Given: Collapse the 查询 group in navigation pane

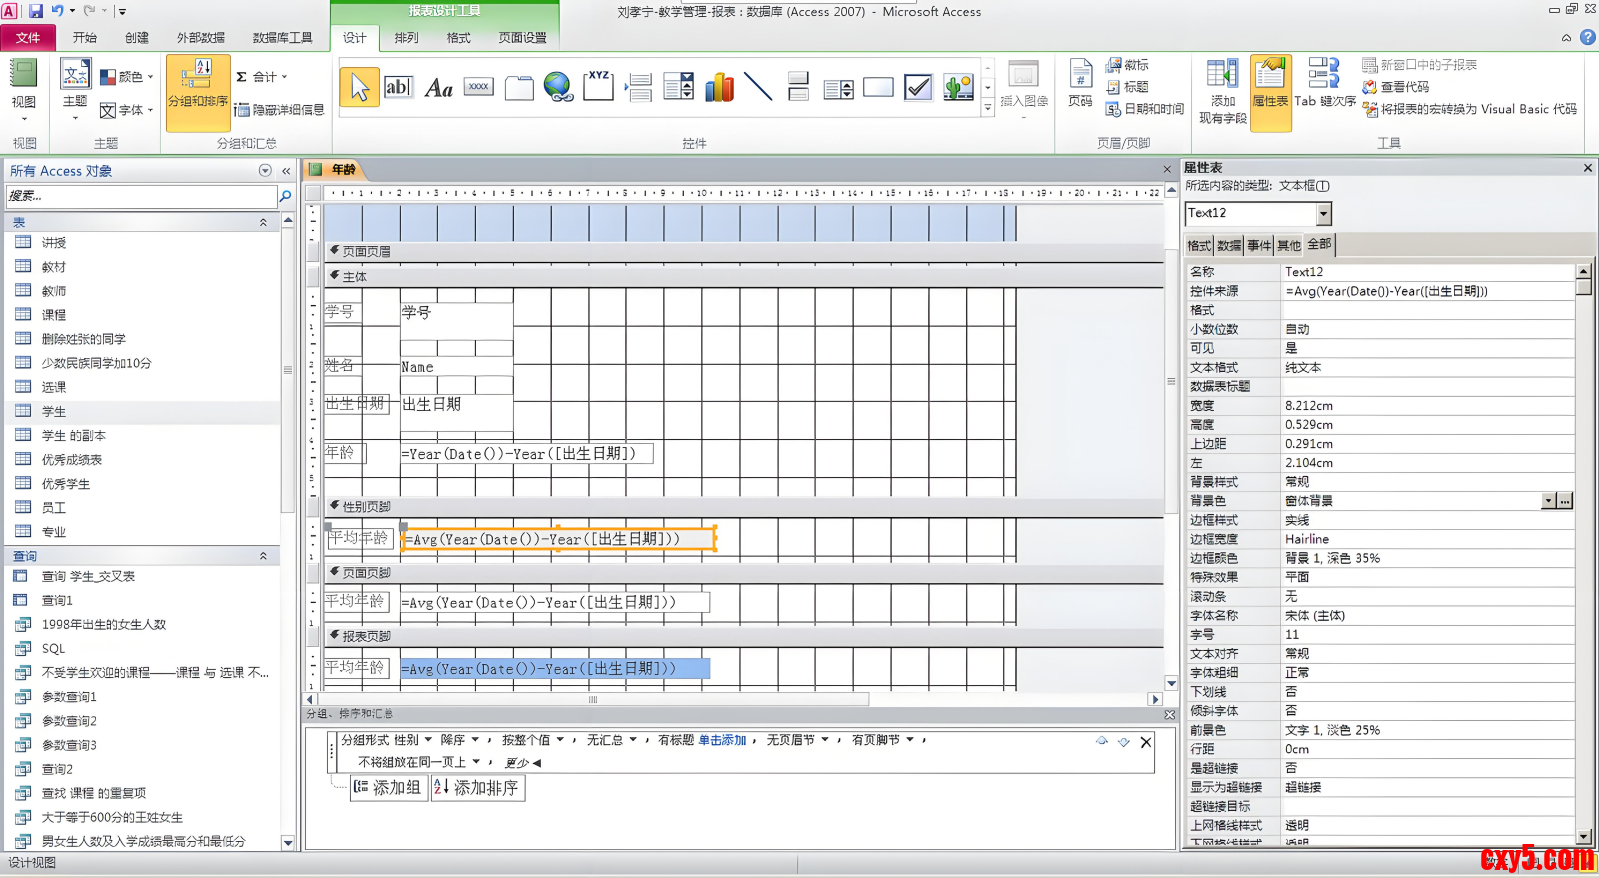Looking at the screenshot, I should tap(263, 556).
